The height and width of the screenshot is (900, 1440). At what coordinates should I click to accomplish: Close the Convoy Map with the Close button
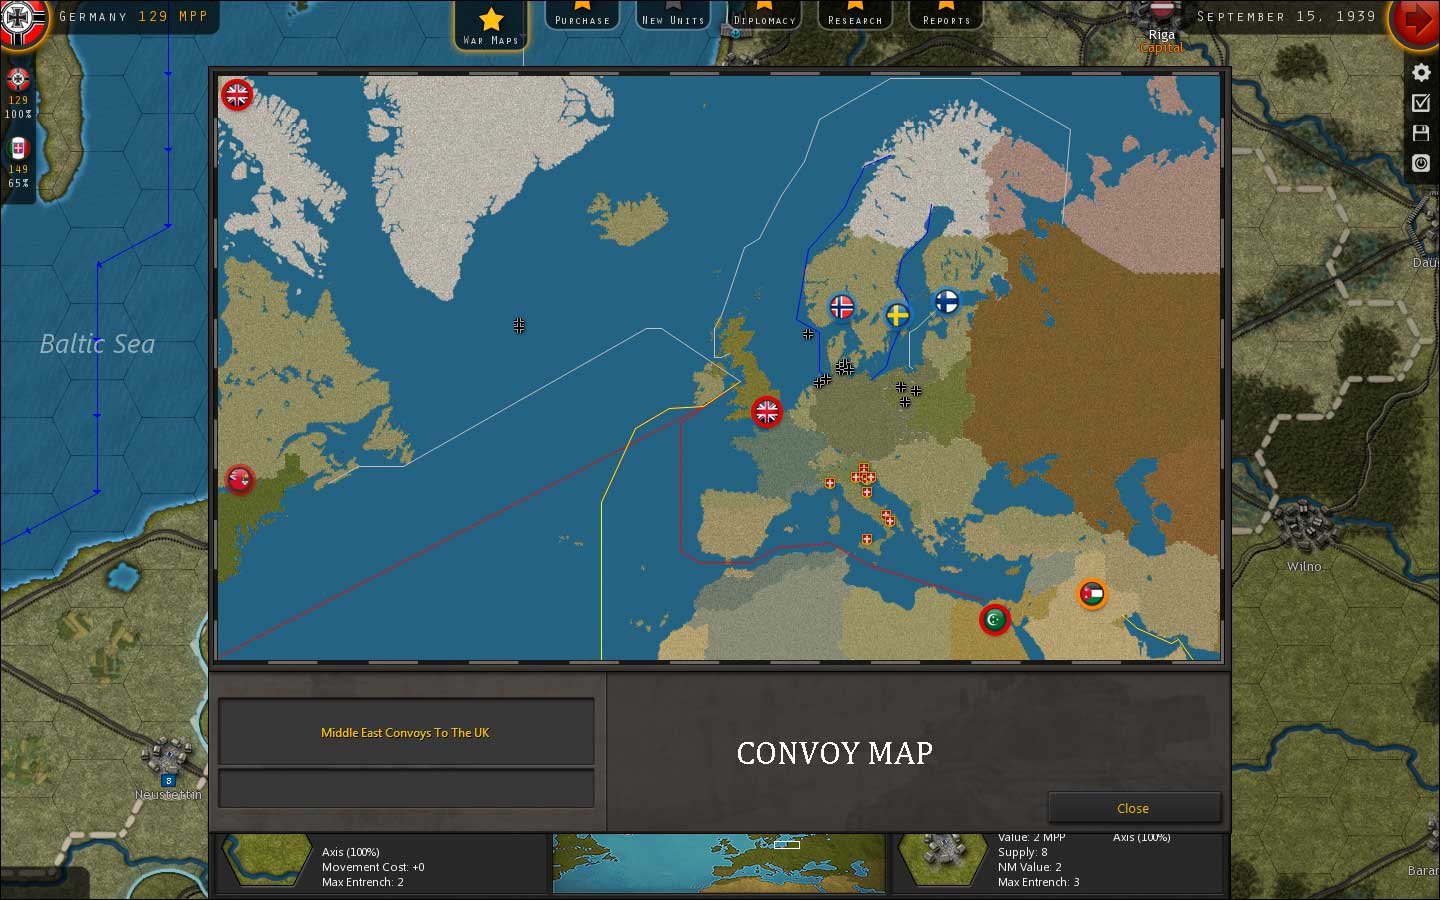[x=1133, y=807]
